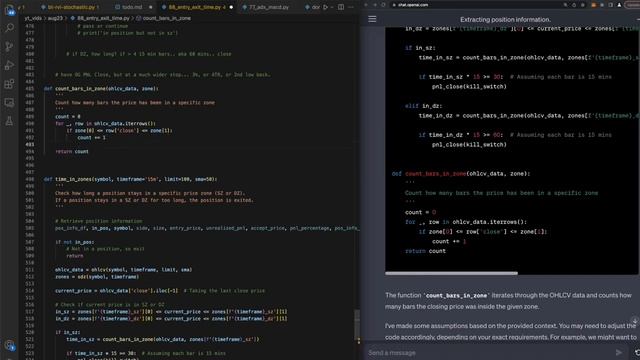Open the editor more actions ellipsis
The width and height of the screenshot is (640, 360).
[x=351, y=7]
